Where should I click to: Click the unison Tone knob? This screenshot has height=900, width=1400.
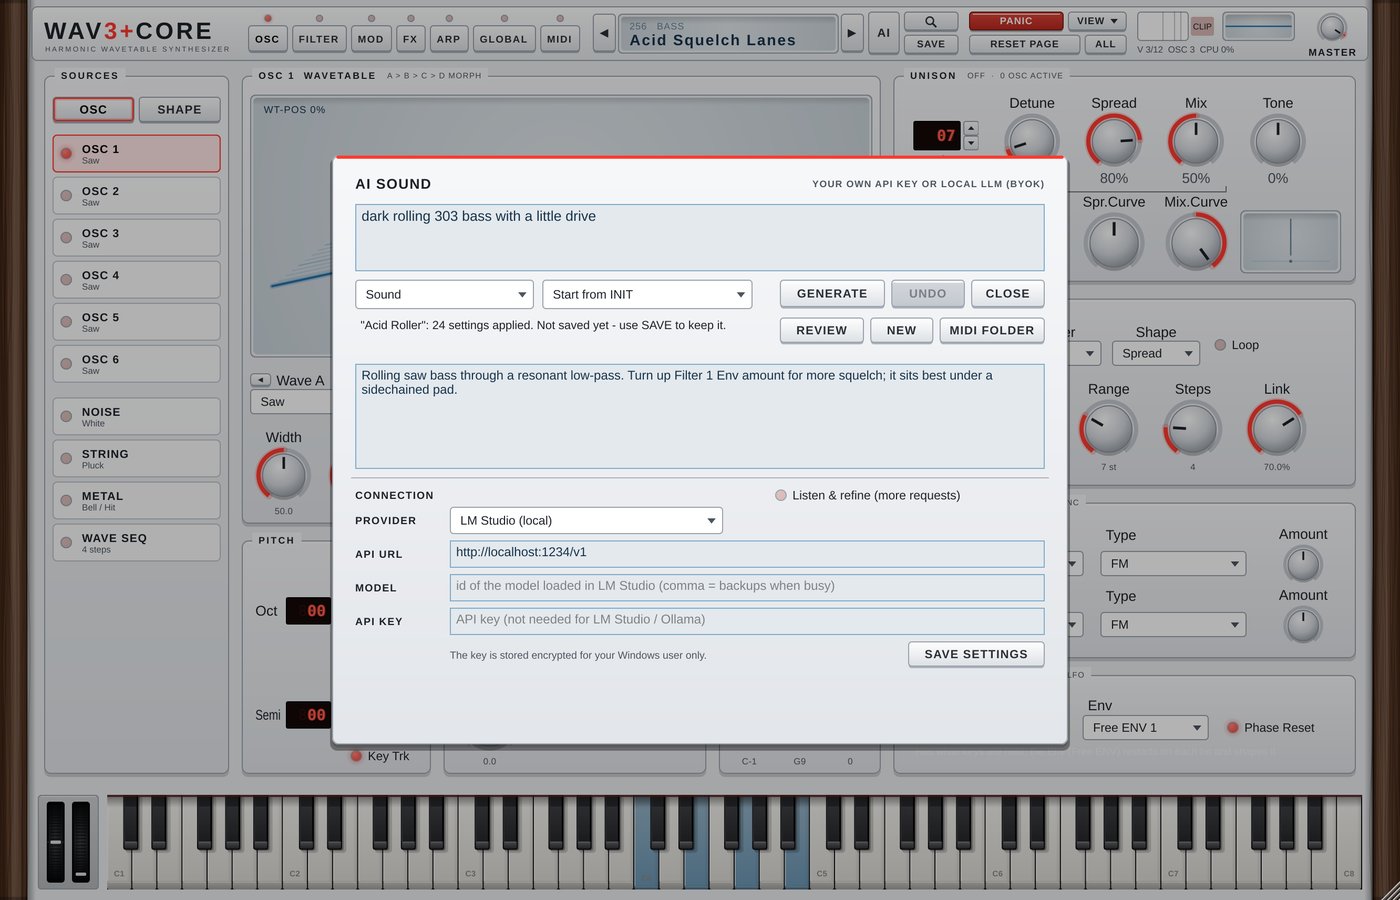(1278, 141)
